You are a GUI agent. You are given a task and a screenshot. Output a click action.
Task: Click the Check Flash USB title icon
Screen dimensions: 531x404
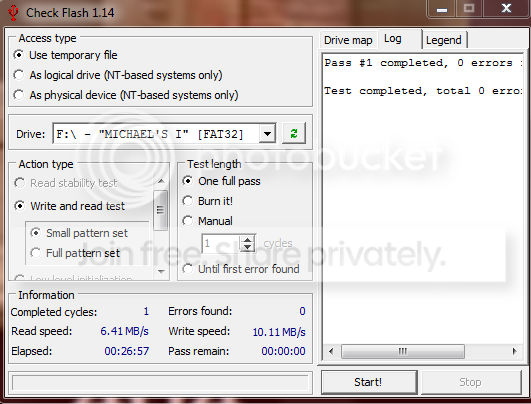pos(13,13)
